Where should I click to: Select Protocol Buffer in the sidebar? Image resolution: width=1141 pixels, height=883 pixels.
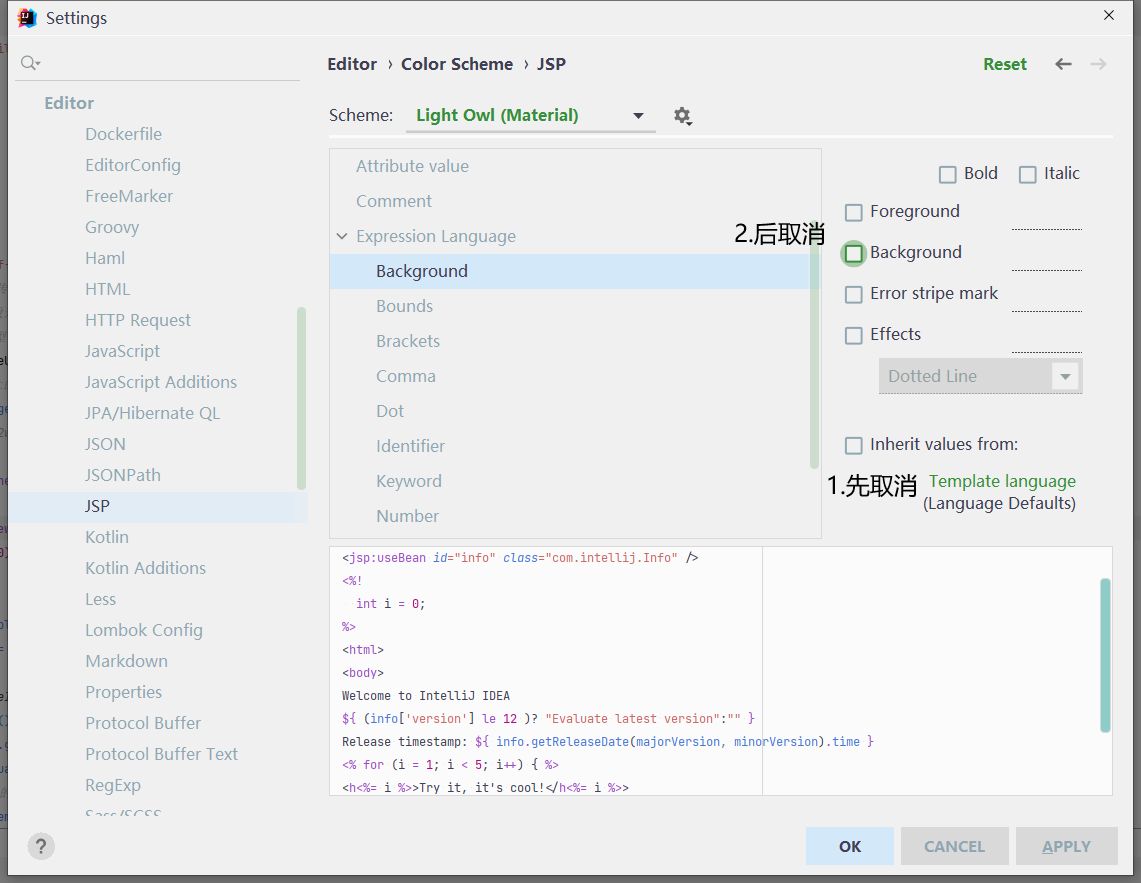click(143, 723)
